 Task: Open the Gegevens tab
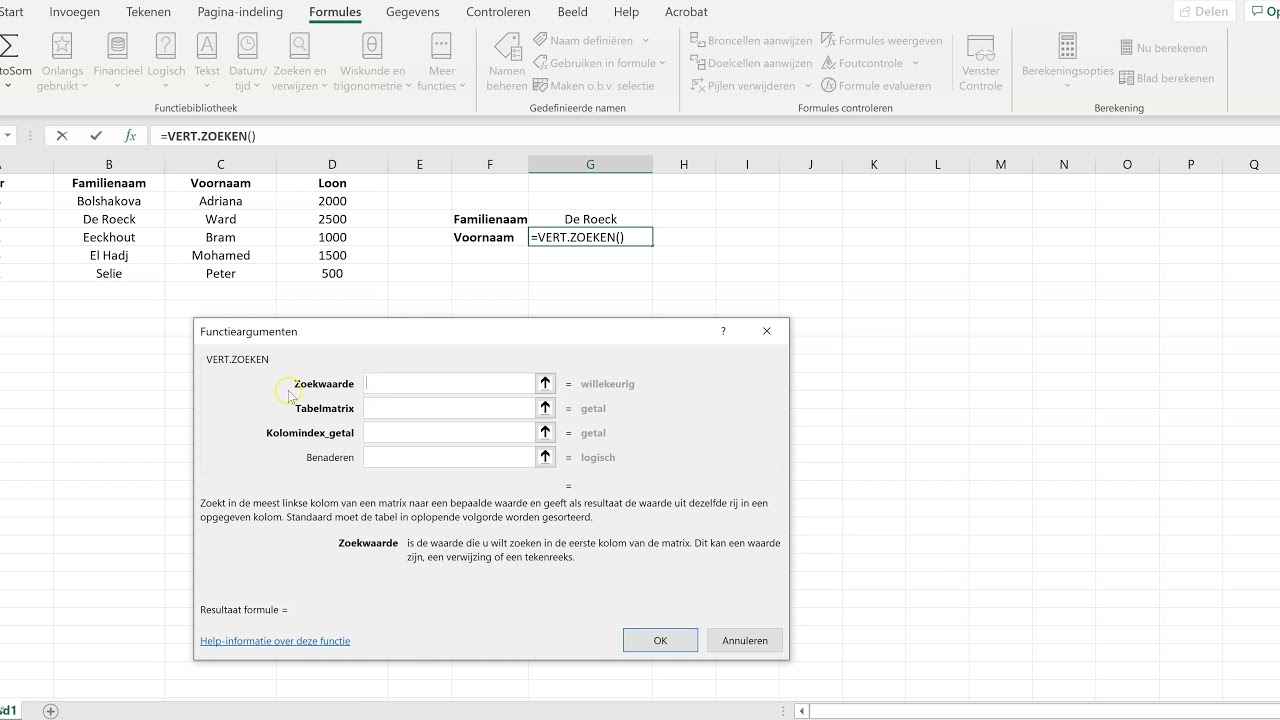point(412,12)
